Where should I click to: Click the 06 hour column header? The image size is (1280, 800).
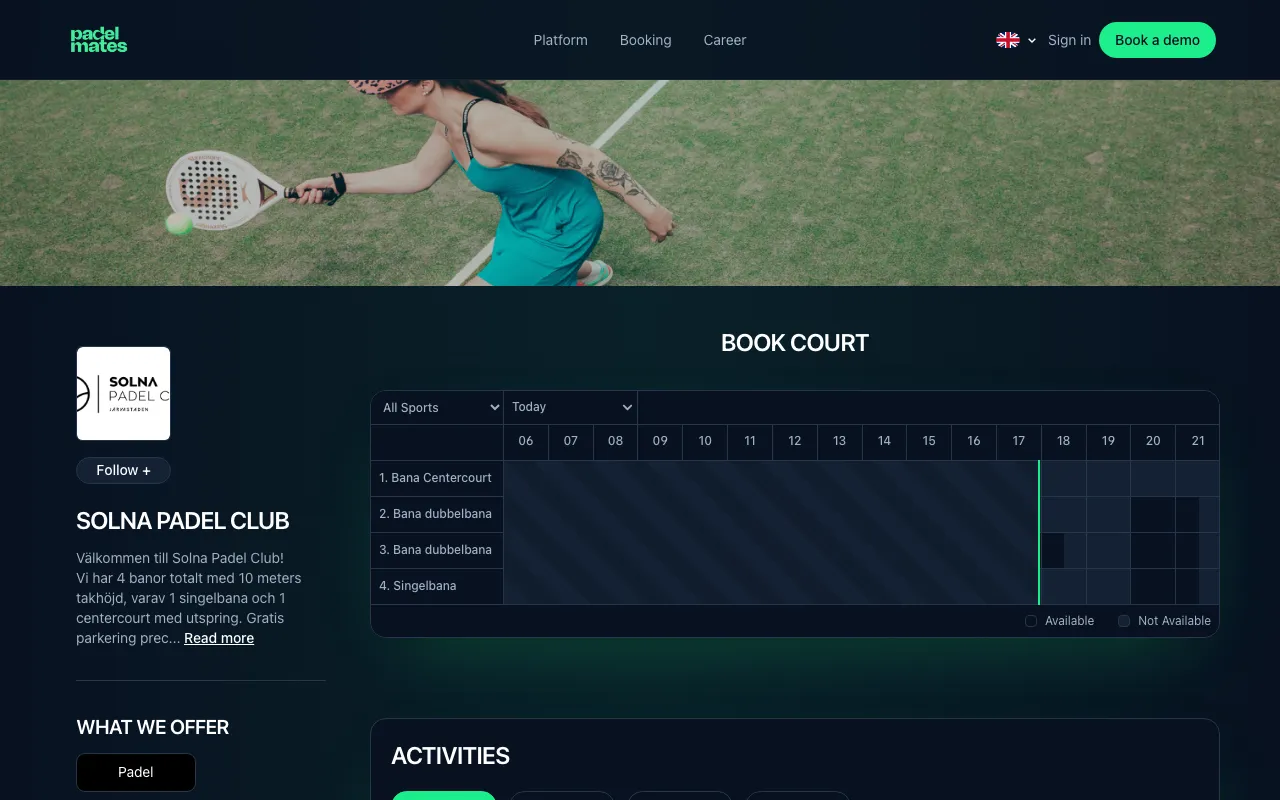click(x=526, y=441)
